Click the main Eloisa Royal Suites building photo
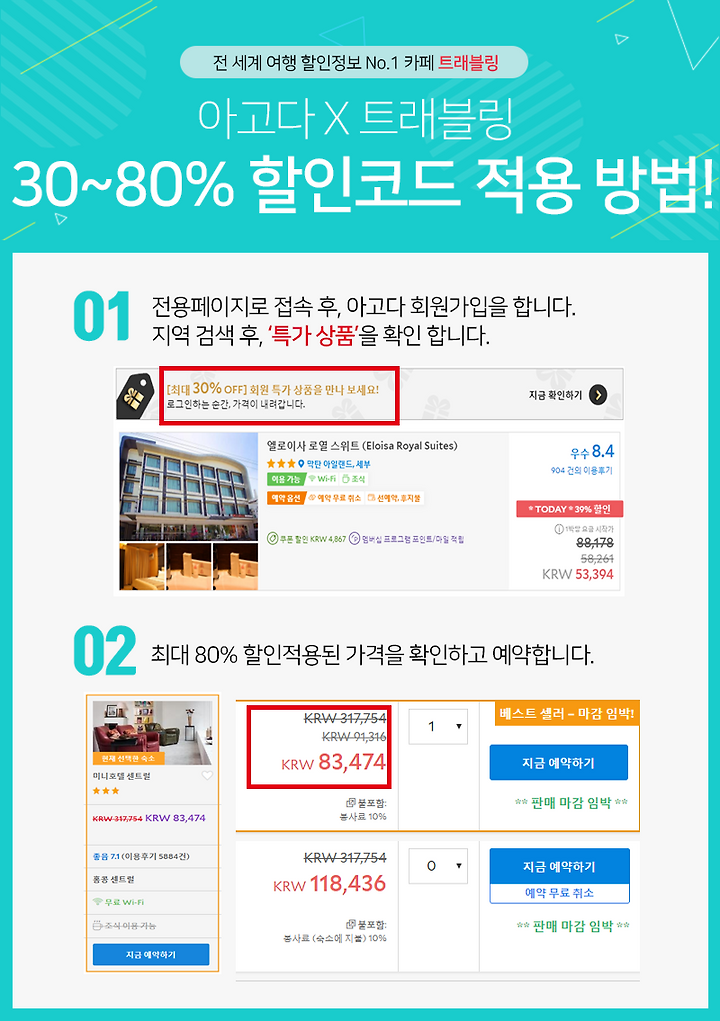 [x=189, y=486]
